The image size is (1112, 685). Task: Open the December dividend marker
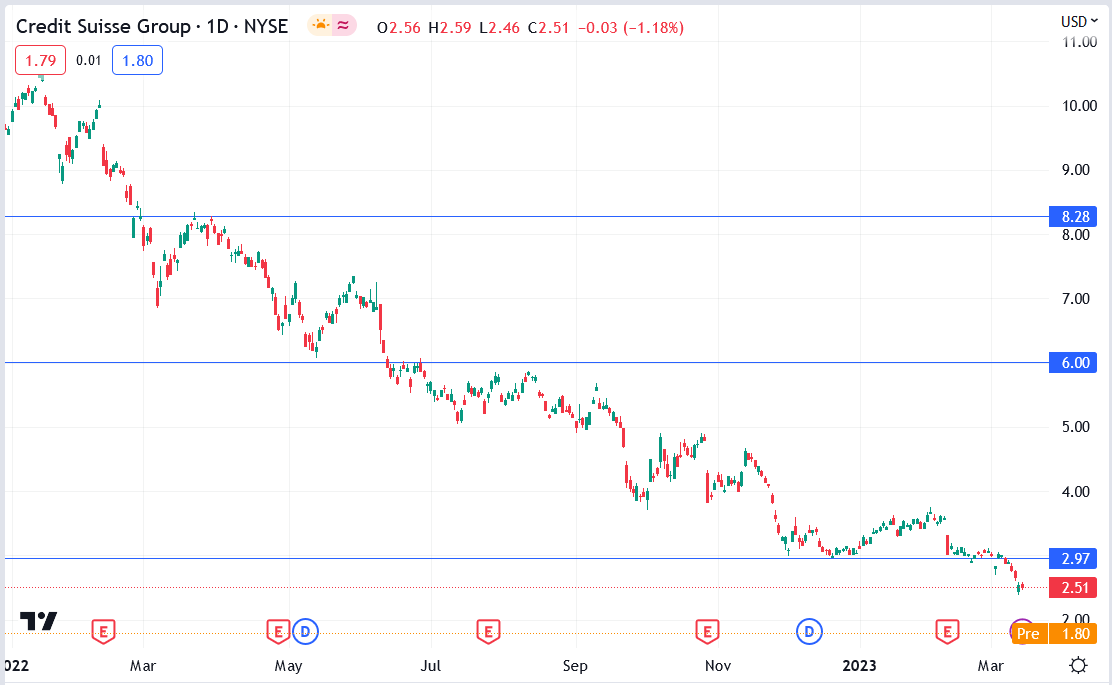[x=809, y=631]
